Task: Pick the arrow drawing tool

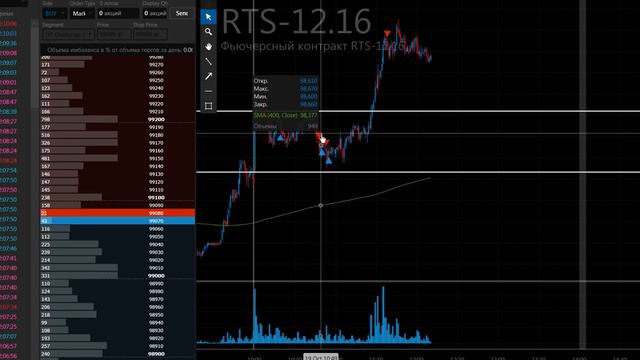Action: 209,76
